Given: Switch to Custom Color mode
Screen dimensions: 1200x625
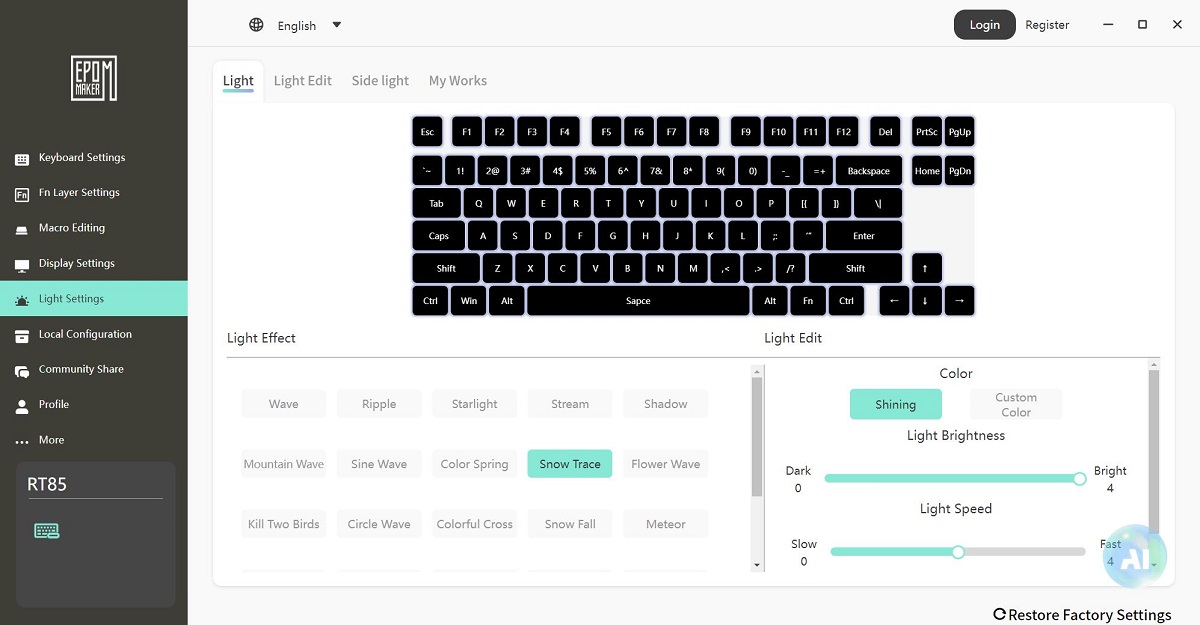Looking at the screenshot, I should click(1015, 404).
